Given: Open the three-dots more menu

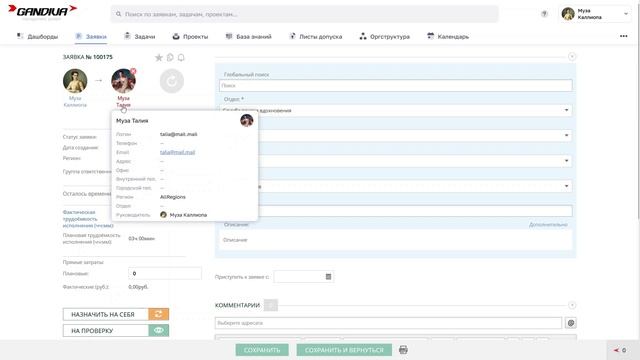Looking at the screenshot, I should click(623, 36).
